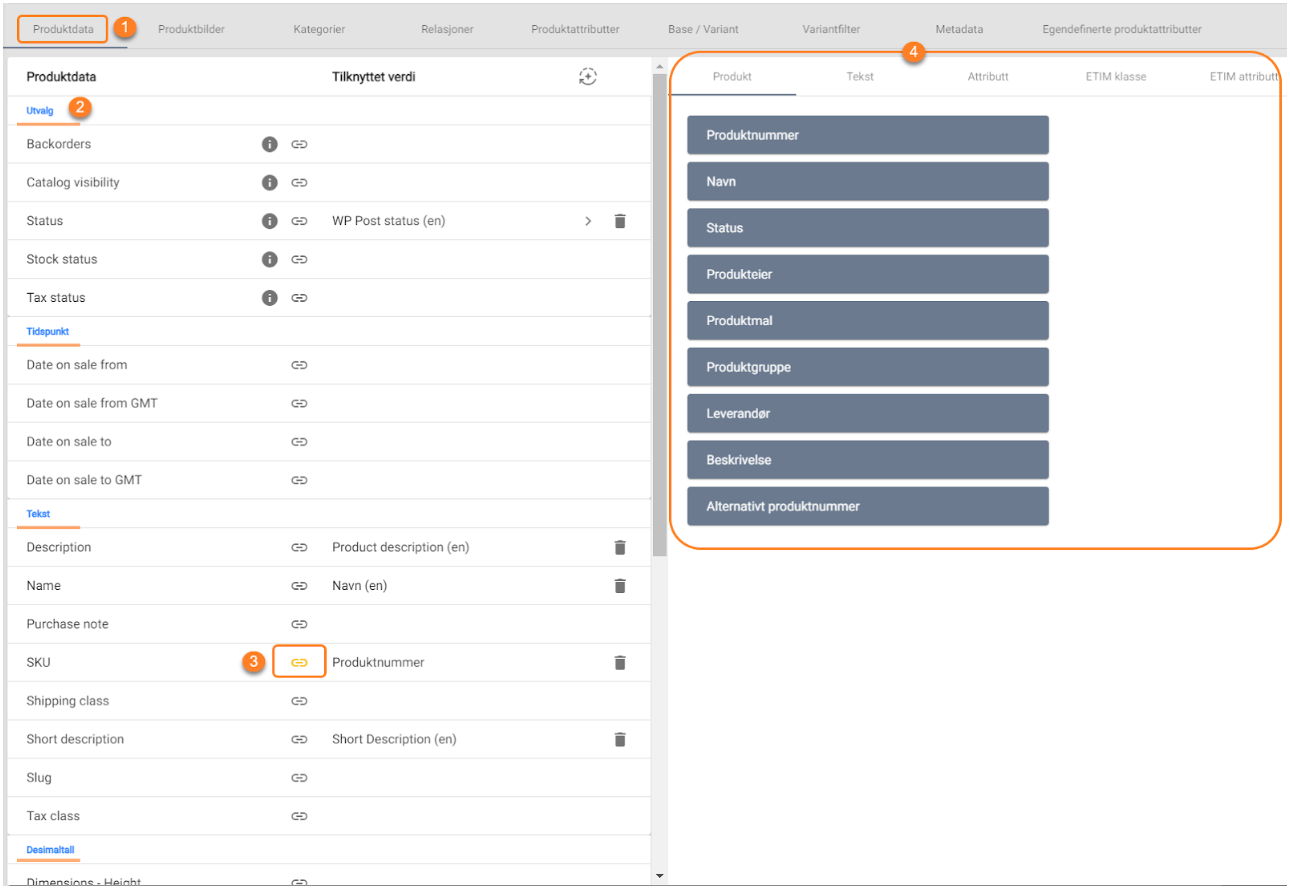
Task: Click the scrollbar down arrow of the list
Action: click(658, 876)
